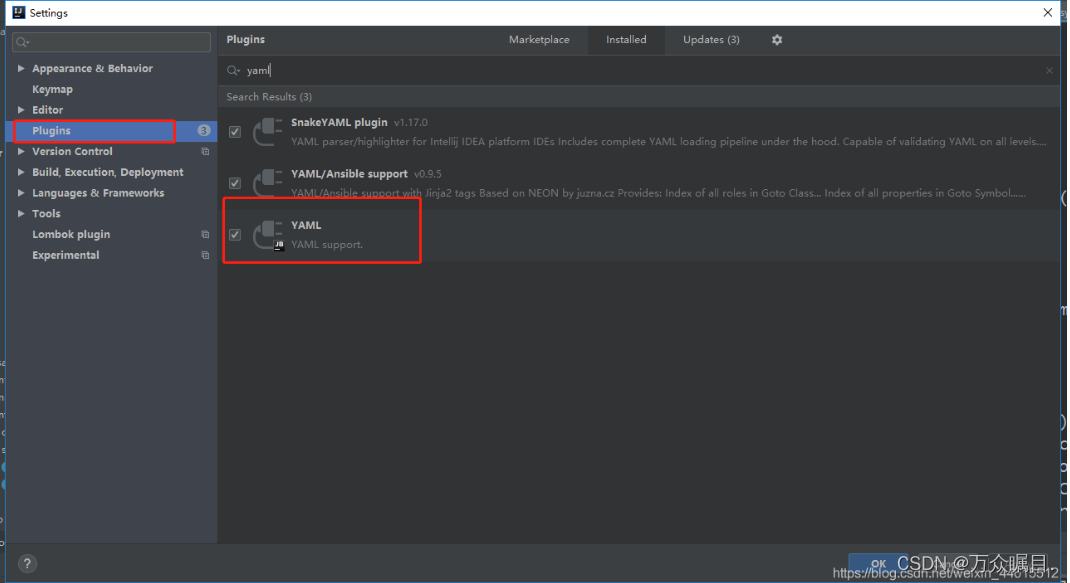This screenshot has width=1070, height=583.
Task: Select Tools label in settings tree
Action: click(x=46, y=214)
